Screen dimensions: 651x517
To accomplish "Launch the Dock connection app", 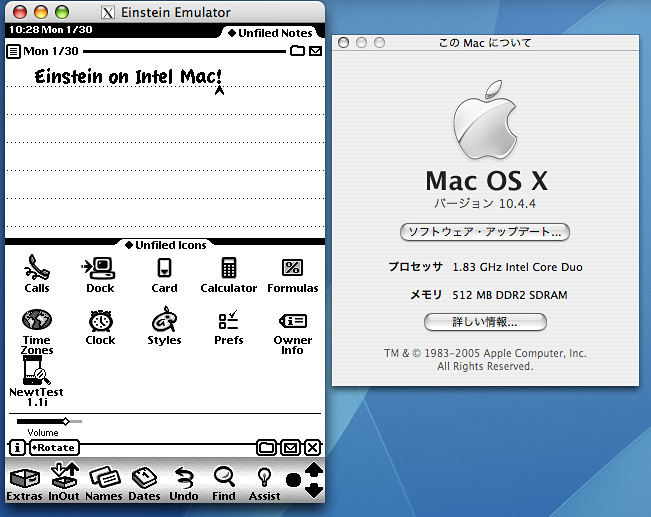I will [100, 274].
